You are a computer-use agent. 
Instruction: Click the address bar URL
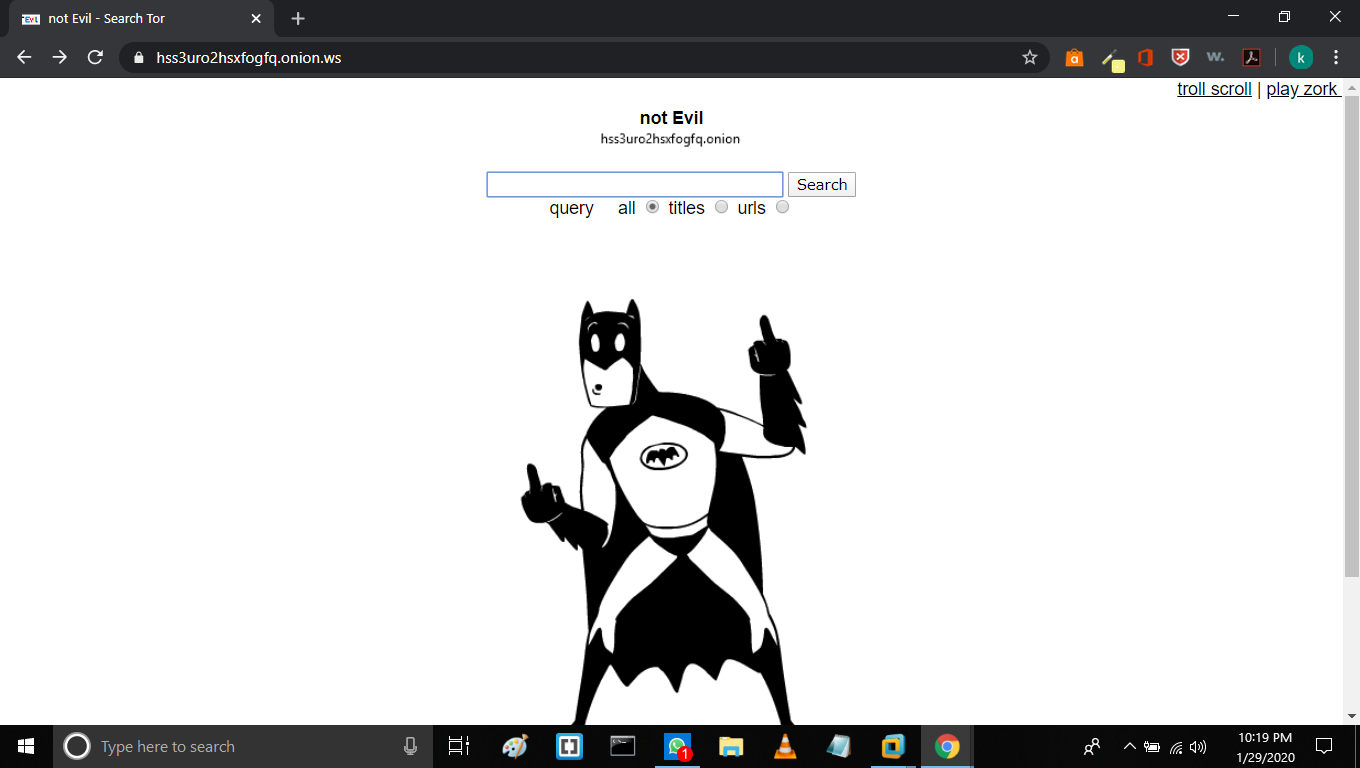click(x=249, y=57)
